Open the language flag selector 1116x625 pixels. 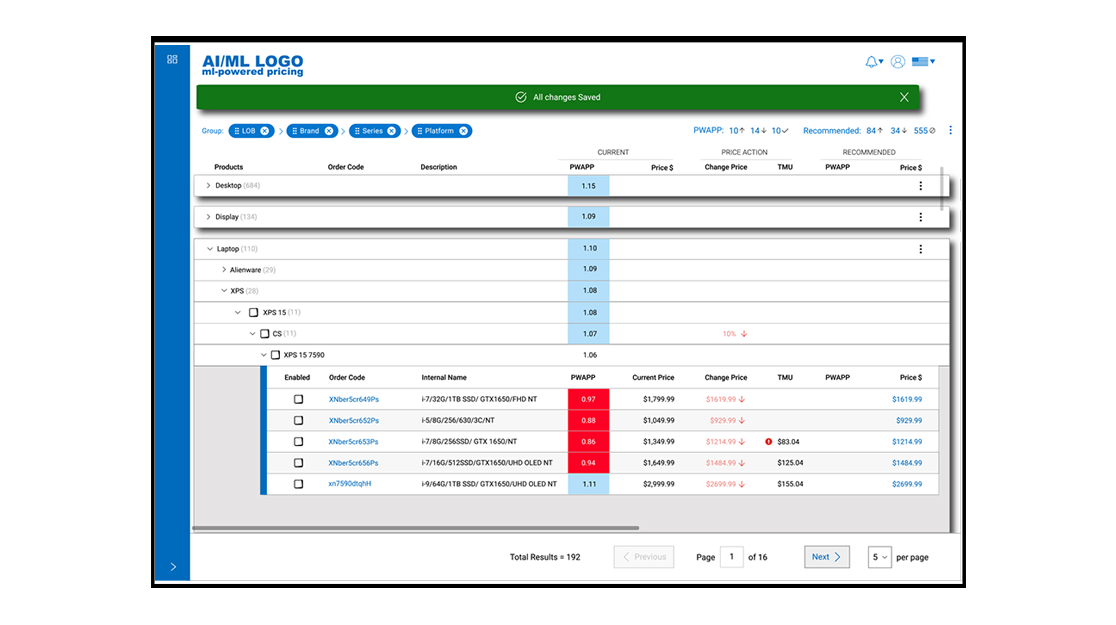click(x=923, y=61)
